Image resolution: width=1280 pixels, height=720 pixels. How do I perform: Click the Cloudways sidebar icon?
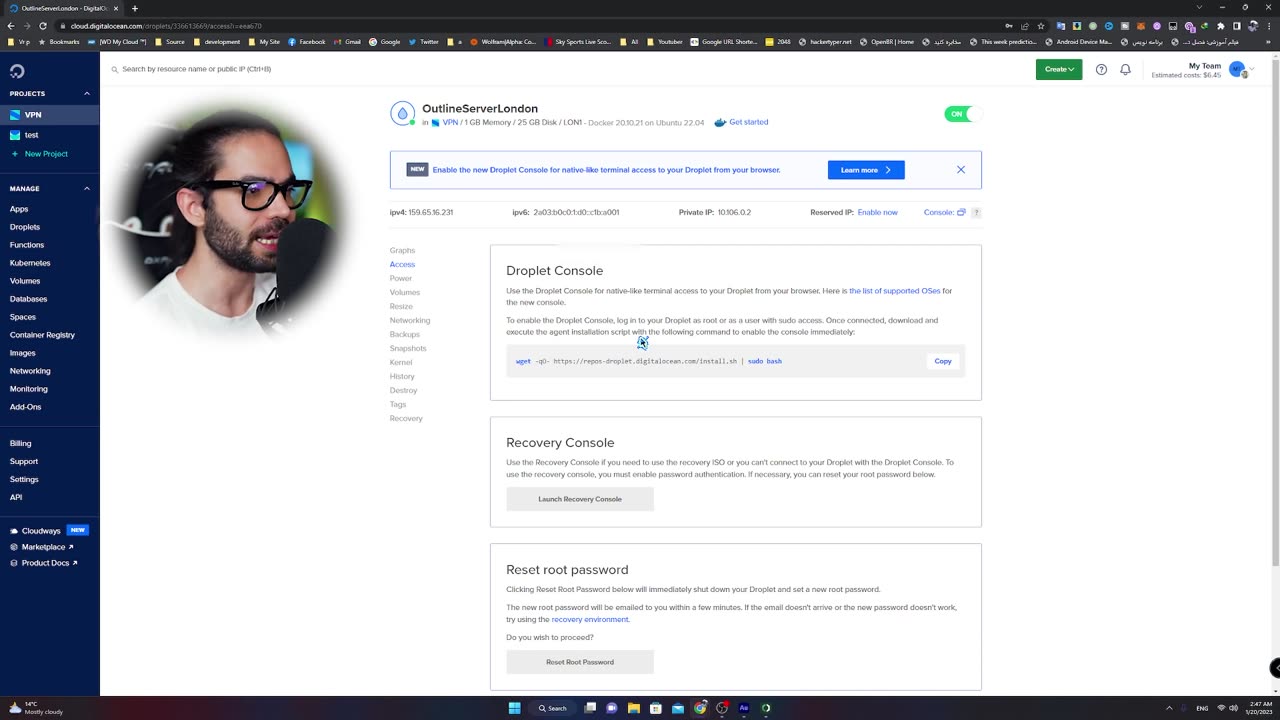coord(14,531)
